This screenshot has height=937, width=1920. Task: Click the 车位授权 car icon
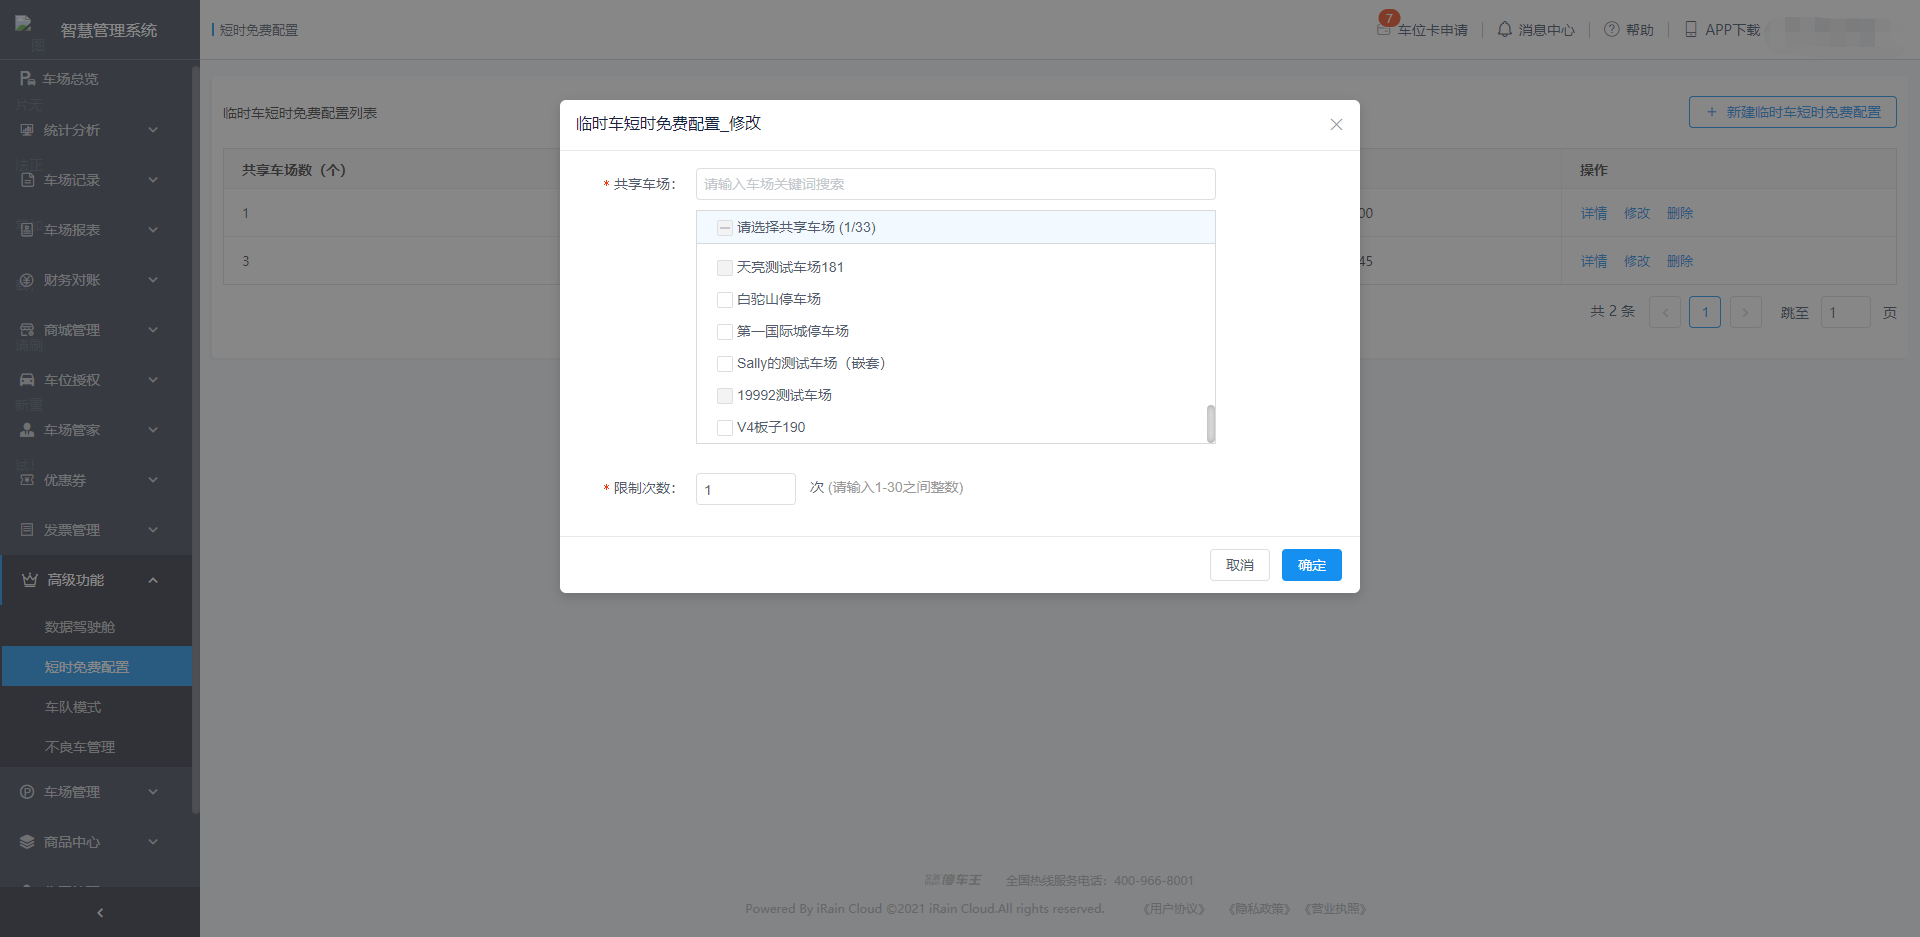[27, 380]
